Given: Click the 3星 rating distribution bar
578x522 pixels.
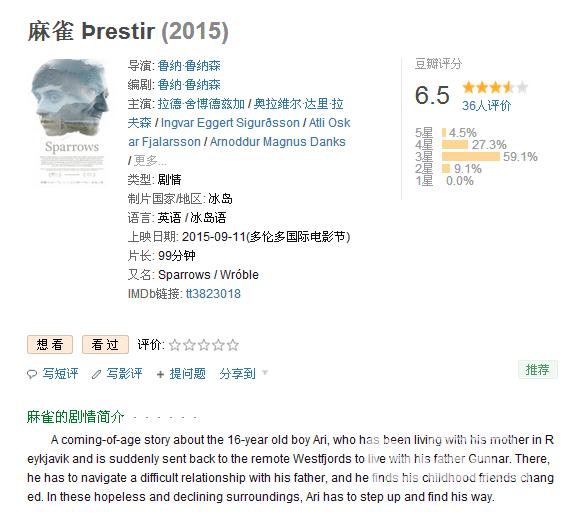Looking at the screenshot, I should (x=471, y=157).
